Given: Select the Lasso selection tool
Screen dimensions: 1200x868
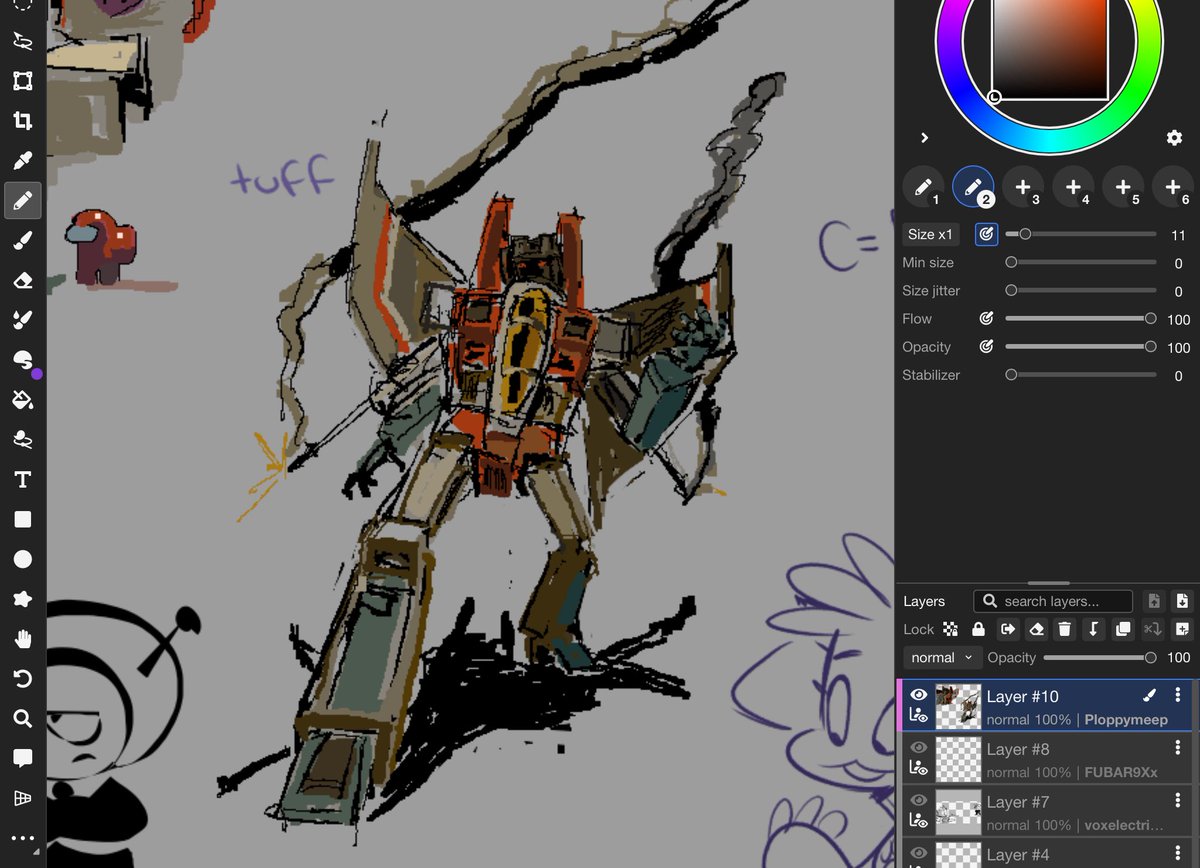Looking at the screenshot, I should 22,41.
